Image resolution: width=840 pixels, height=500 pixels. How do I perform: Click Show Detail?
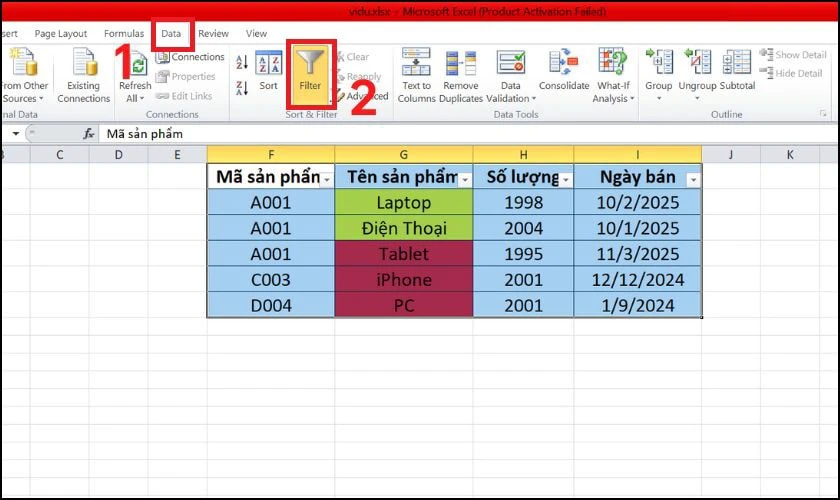click(793, 55)
